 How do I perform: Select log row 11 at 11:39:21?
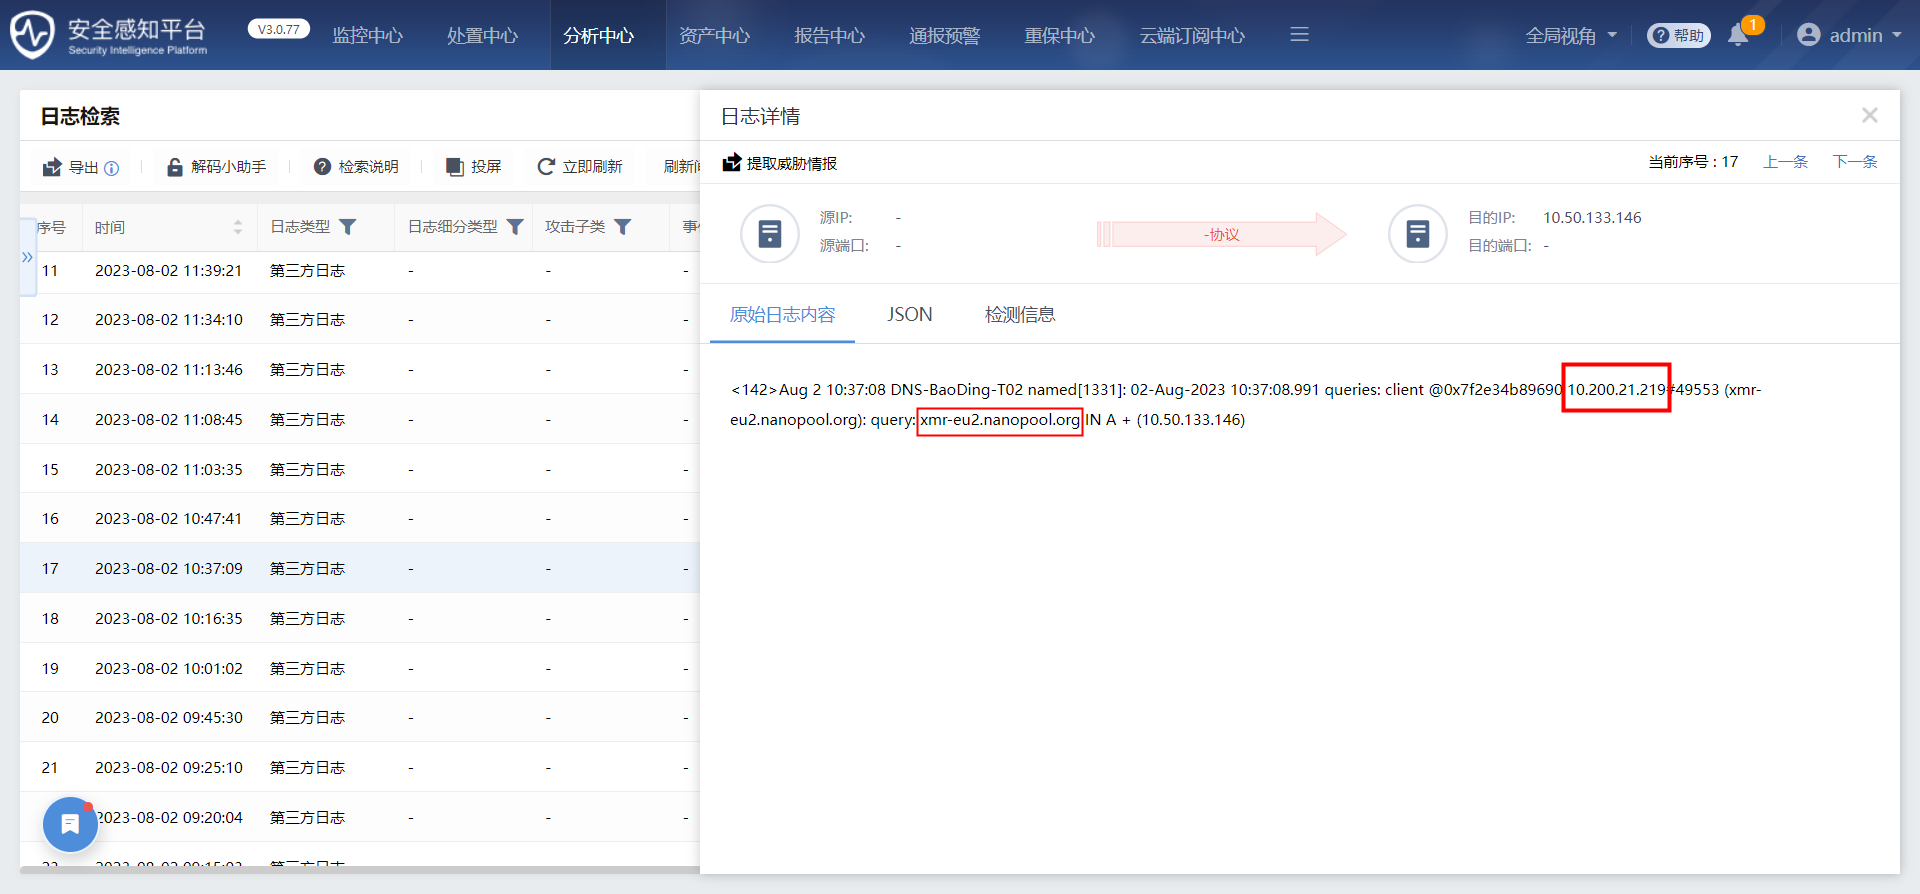(360, 270)
